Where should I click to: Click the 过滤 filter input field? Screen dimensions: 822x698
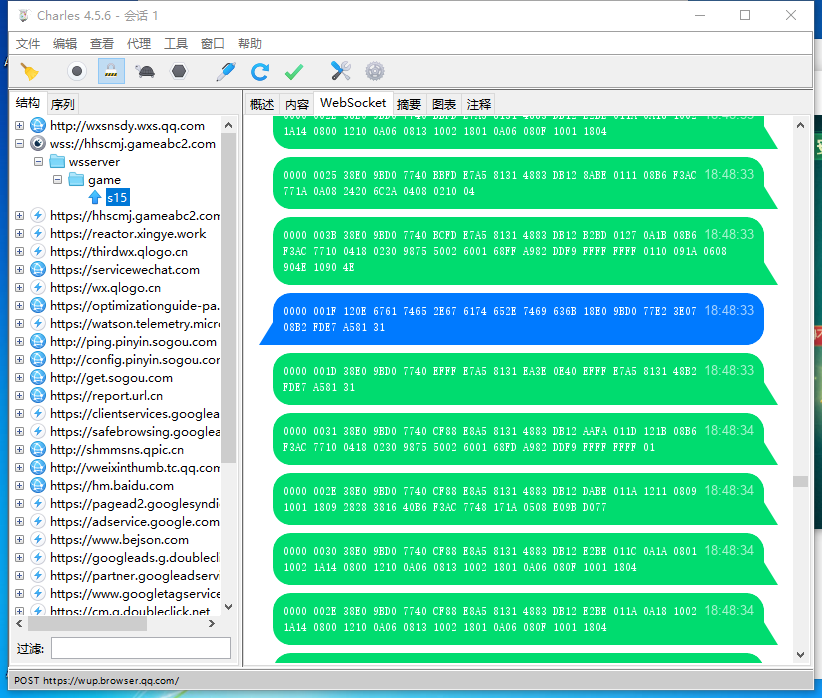[141, 648]
